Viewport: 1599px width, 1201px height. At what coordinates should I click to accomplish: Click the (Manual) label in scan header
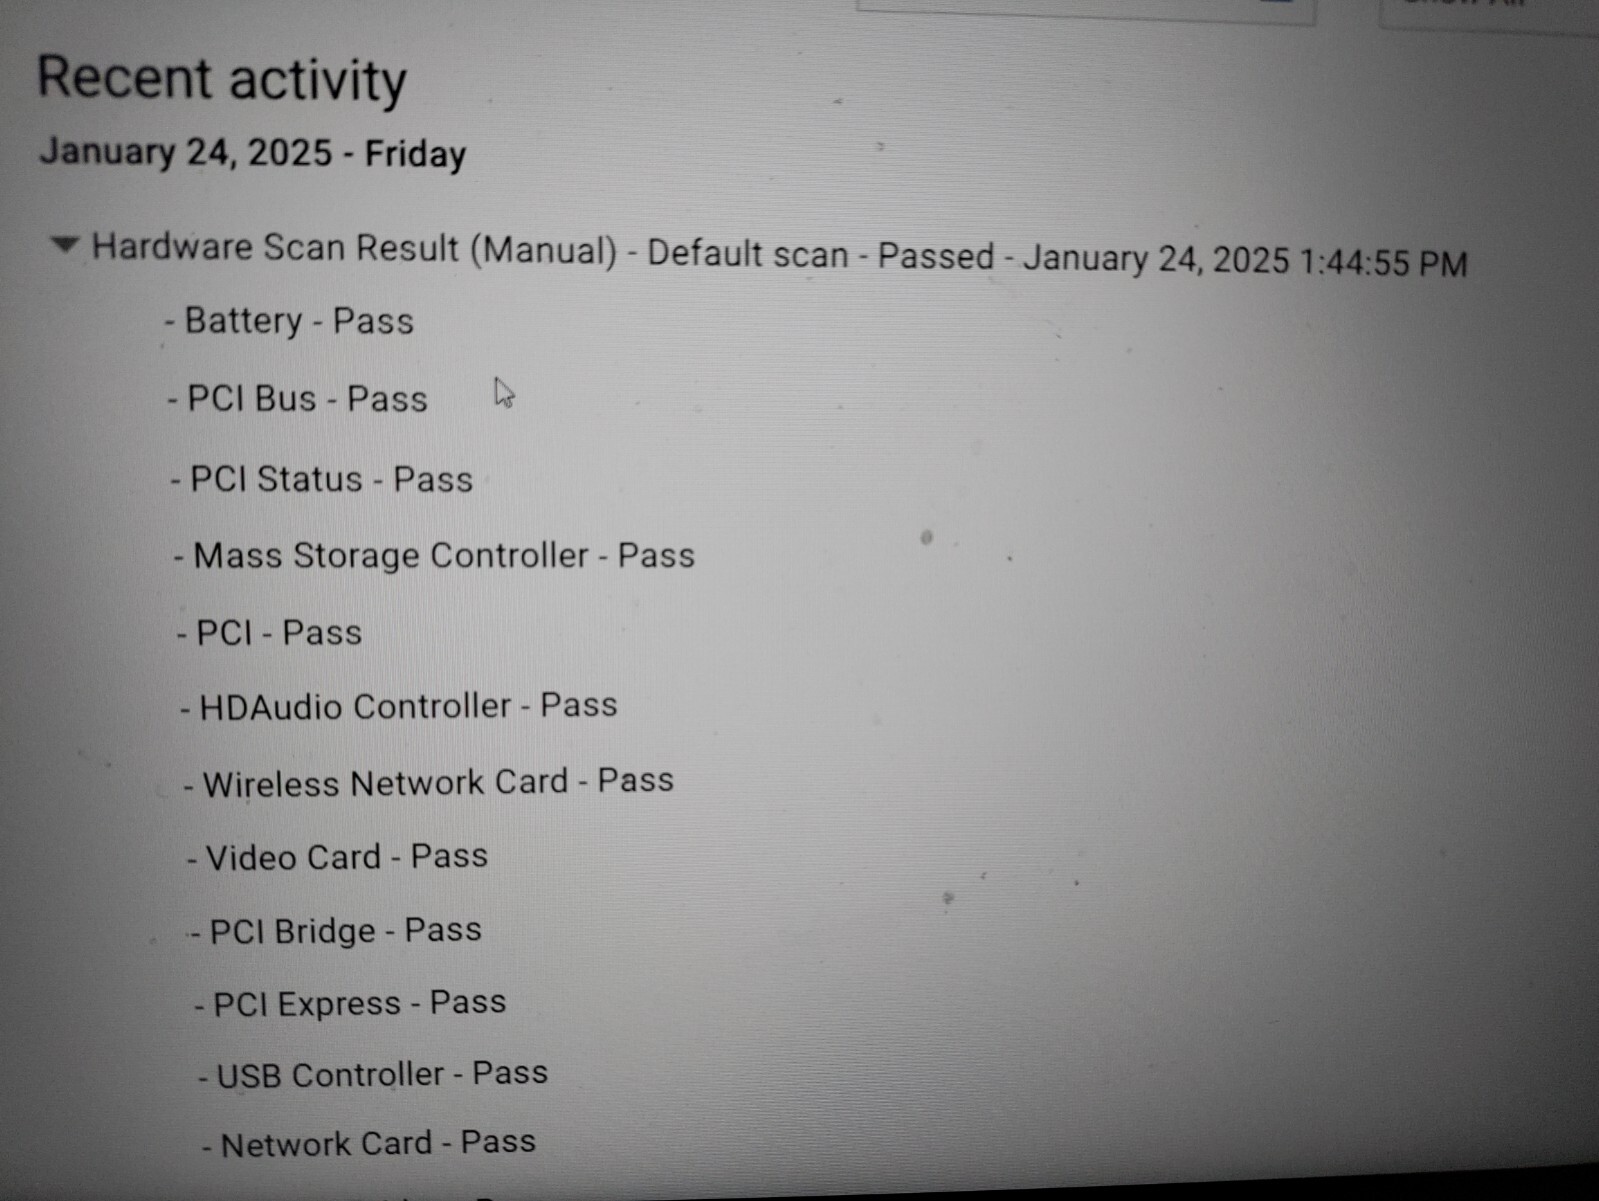[543, 250]
